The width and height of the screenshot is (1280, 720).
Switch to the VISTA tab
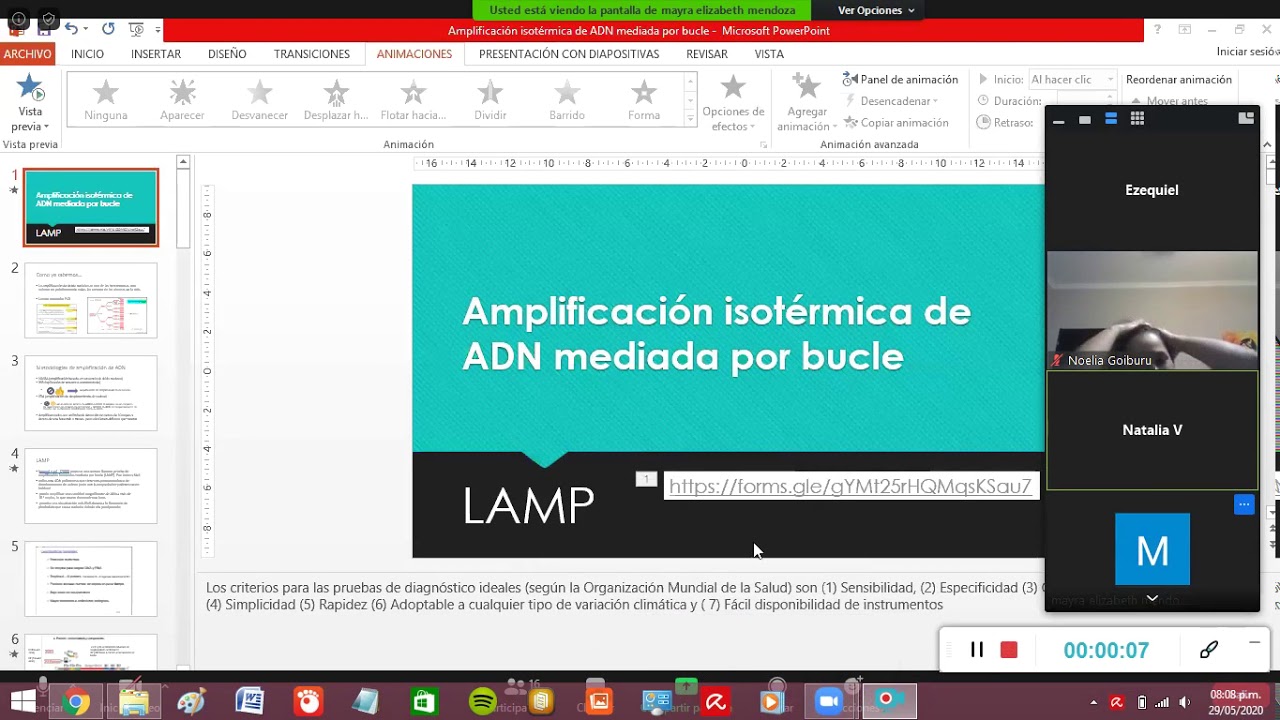(769, 54)
